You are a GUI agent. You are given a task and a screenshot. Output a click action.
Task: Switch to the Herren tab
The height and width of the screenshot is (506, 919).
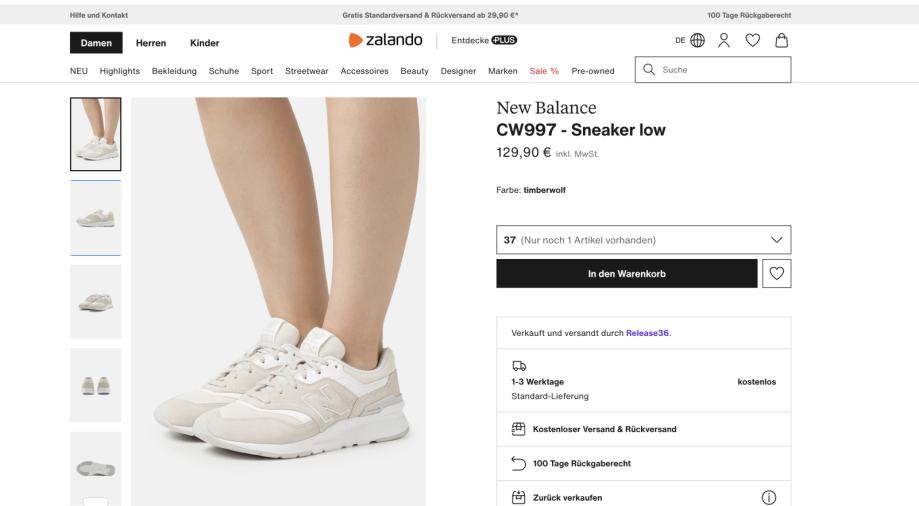(x=152, y=42)
